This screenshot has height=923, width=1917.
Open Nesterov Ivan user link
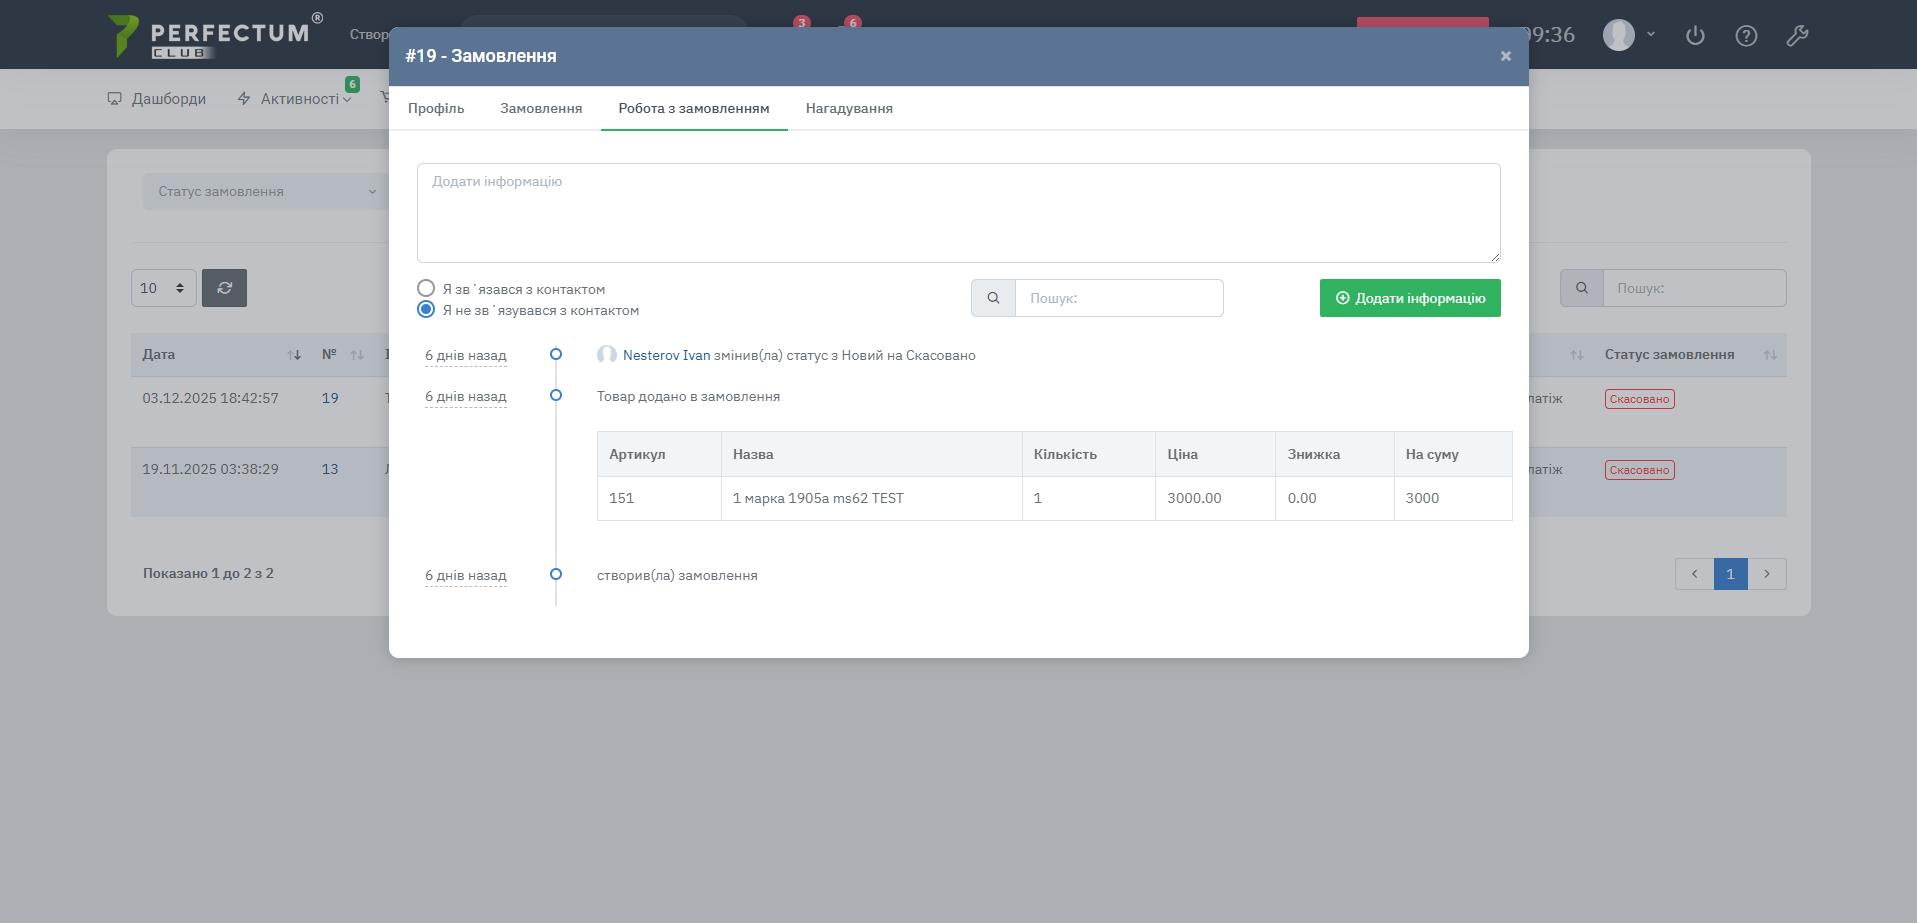click(666, 355)
